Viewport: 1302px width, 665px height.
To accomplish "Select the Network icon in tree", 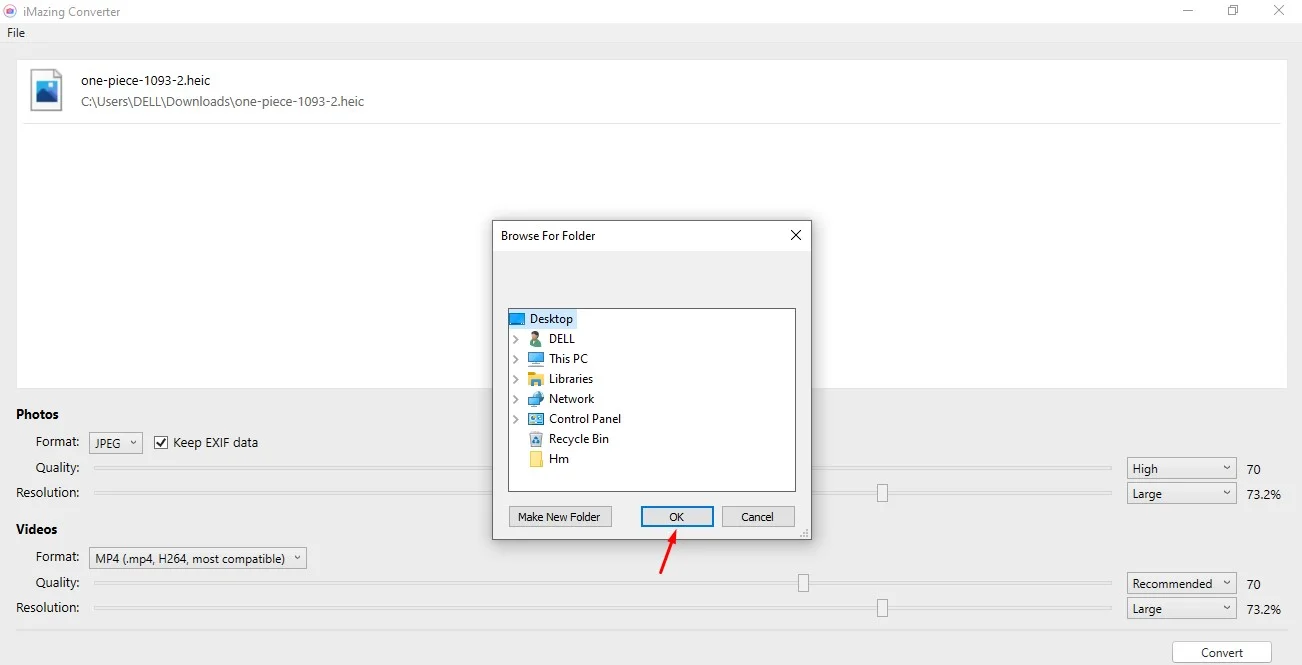I will tap(536, 399).
